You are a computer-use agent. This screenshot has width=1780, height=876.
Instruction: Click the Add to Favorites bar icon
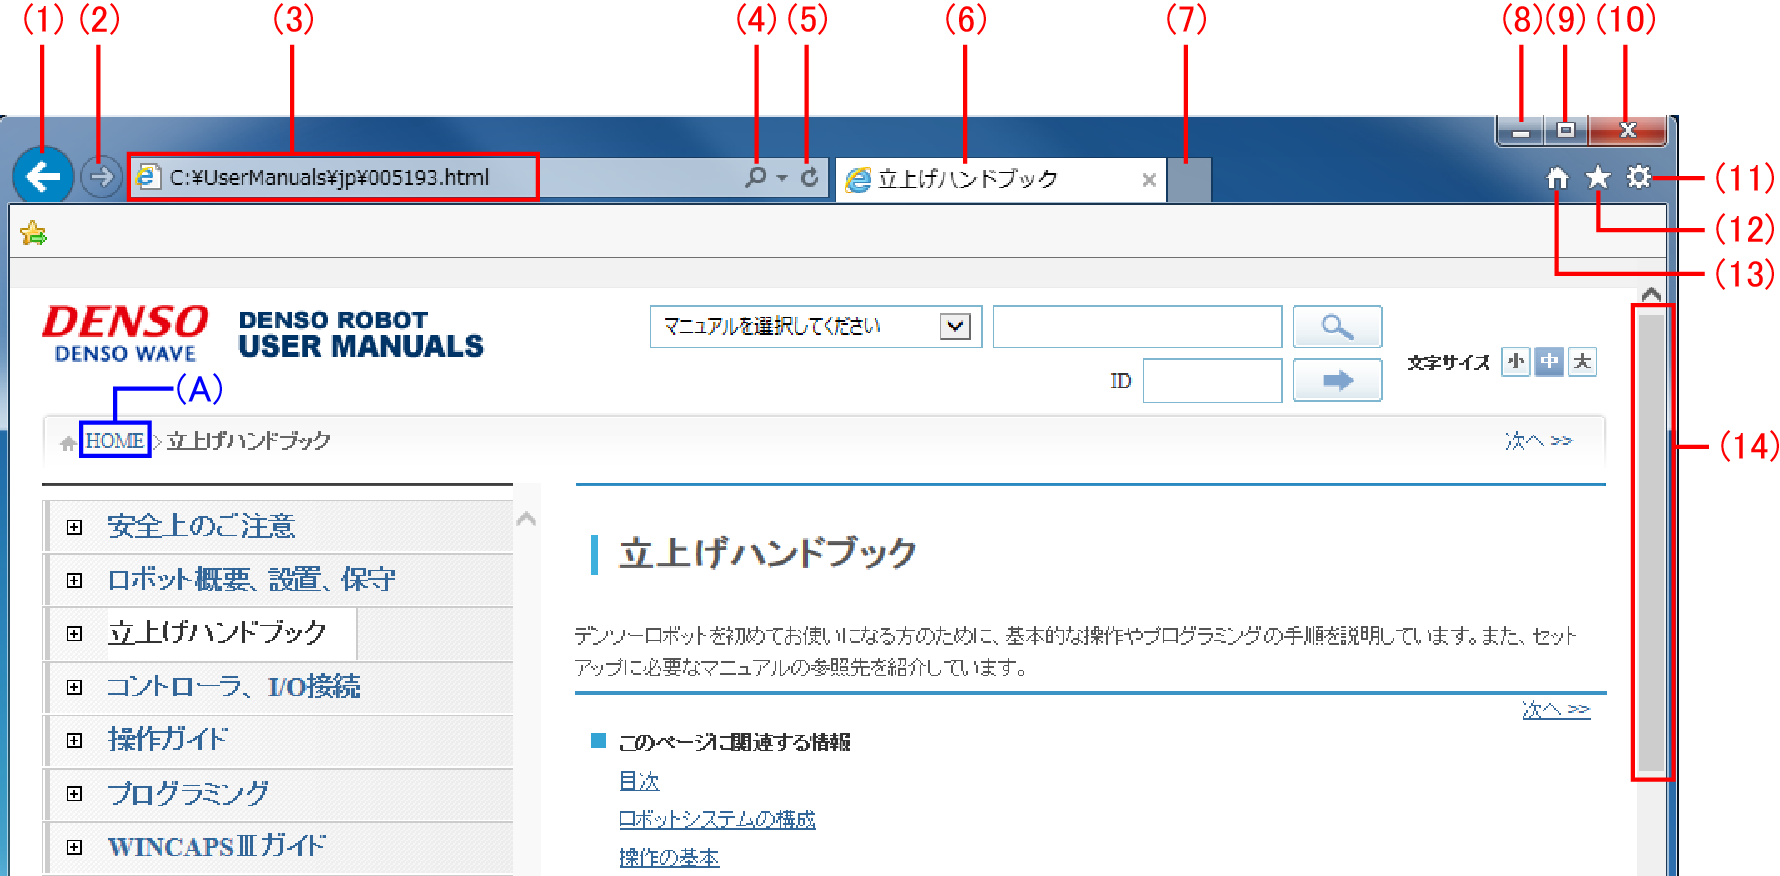point(33,234)
